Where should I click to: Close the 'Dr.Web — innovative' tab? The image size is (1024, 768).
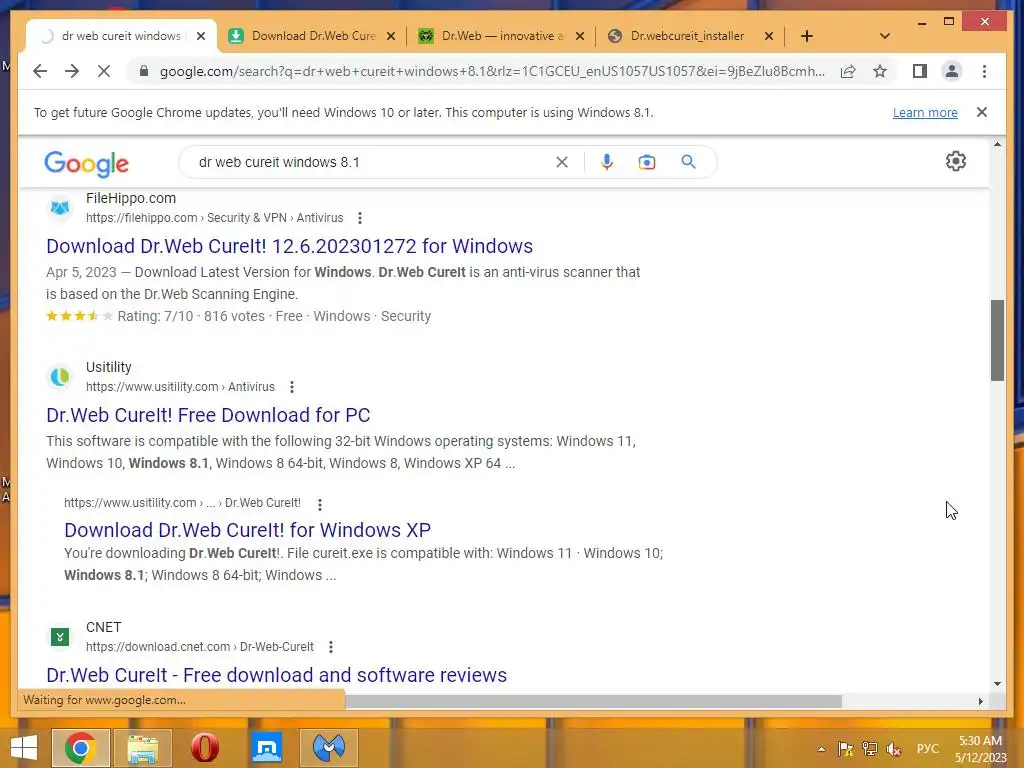(579, 36)
